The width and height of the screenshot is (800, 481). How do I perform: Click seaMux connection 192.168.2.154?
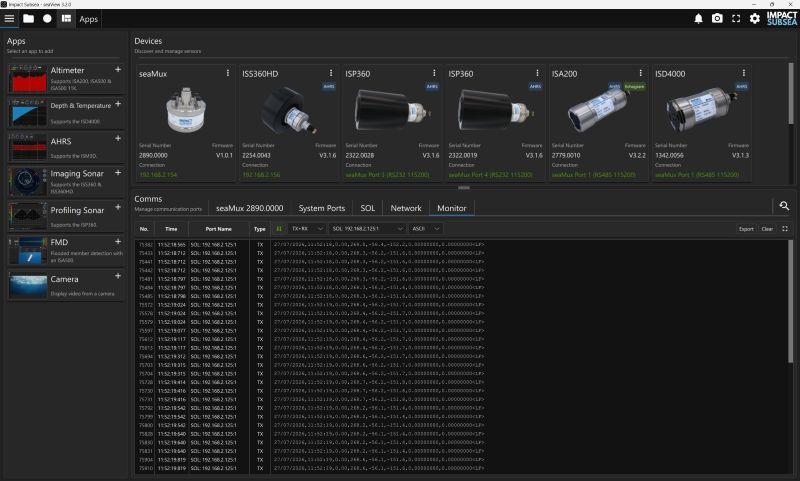click(x=158, y=175)
